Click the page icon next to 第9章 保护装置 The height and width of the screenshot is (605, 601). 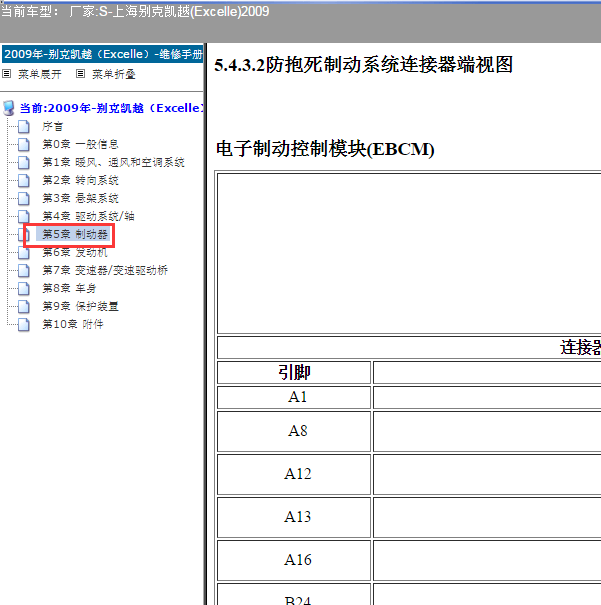click(24, 307)
